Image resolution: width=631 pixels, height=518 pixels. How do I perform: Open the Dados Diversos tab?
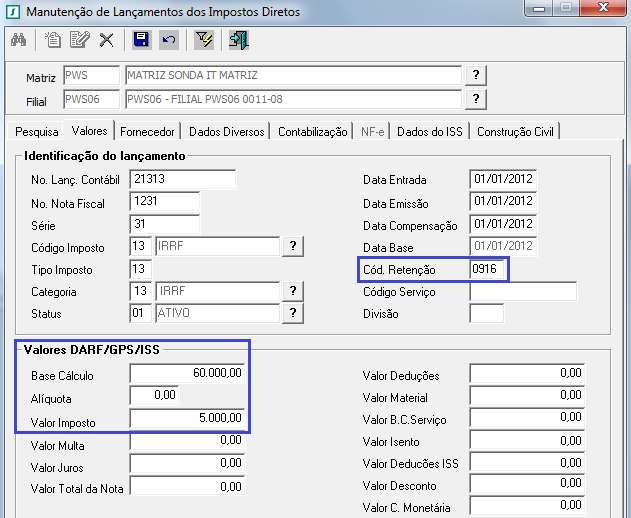tap(227, 132)
